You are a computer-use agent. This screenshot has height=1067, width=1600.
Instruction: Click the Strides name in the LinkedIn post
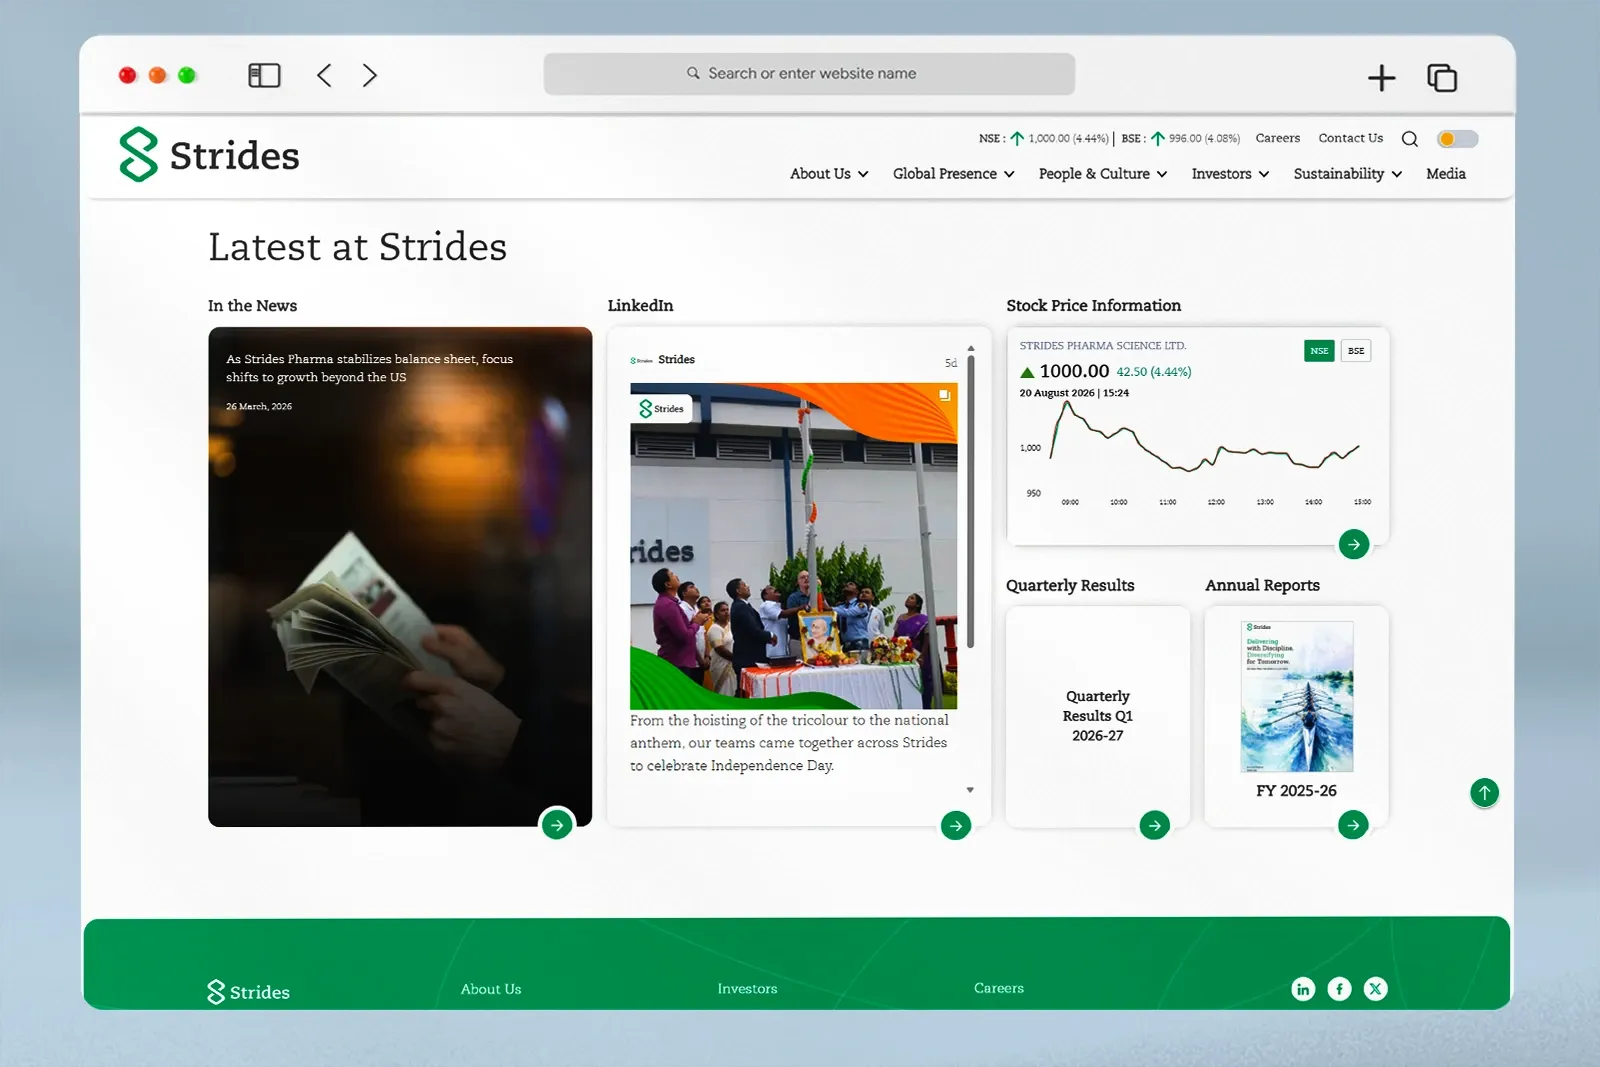[676, 360]
